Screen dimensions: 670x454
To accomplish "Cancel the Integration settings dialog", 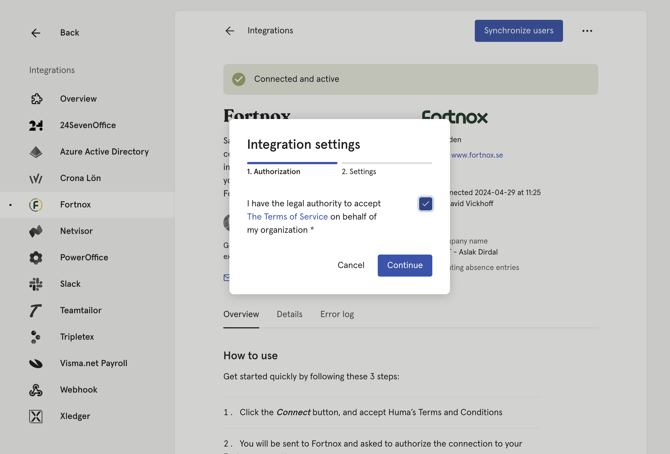I will pyautogui.click(x=351, y=265).
